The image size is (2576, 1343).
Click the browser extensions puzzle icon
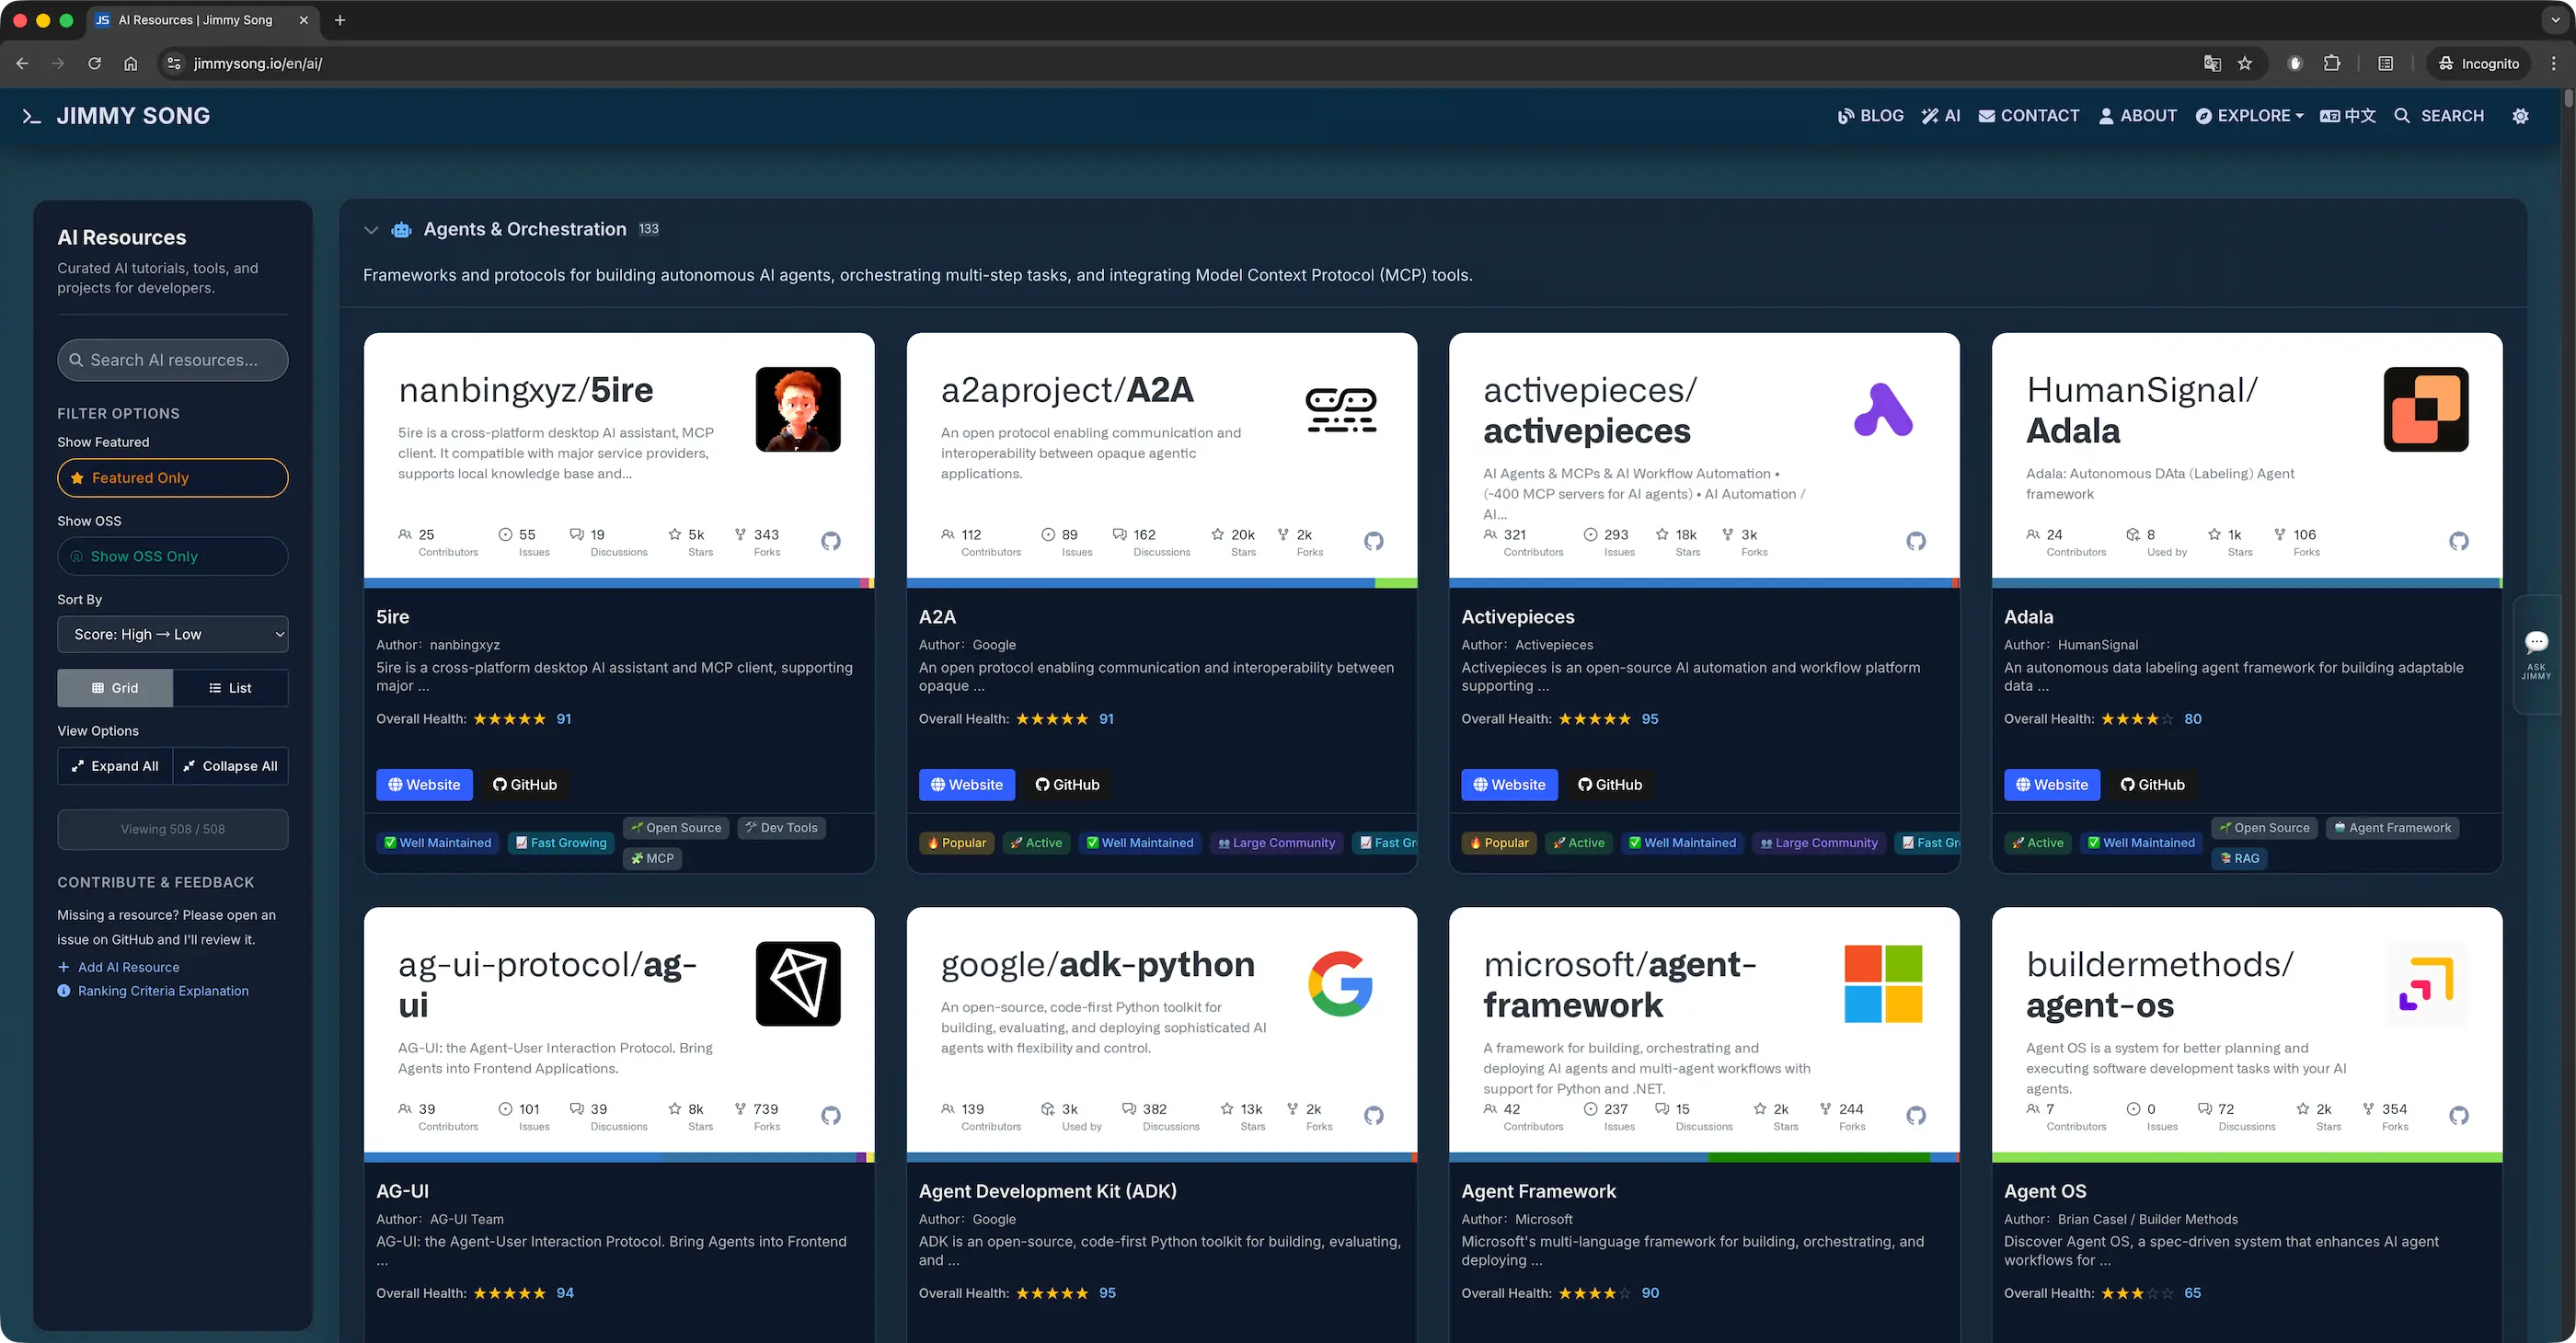(2332, 63)
